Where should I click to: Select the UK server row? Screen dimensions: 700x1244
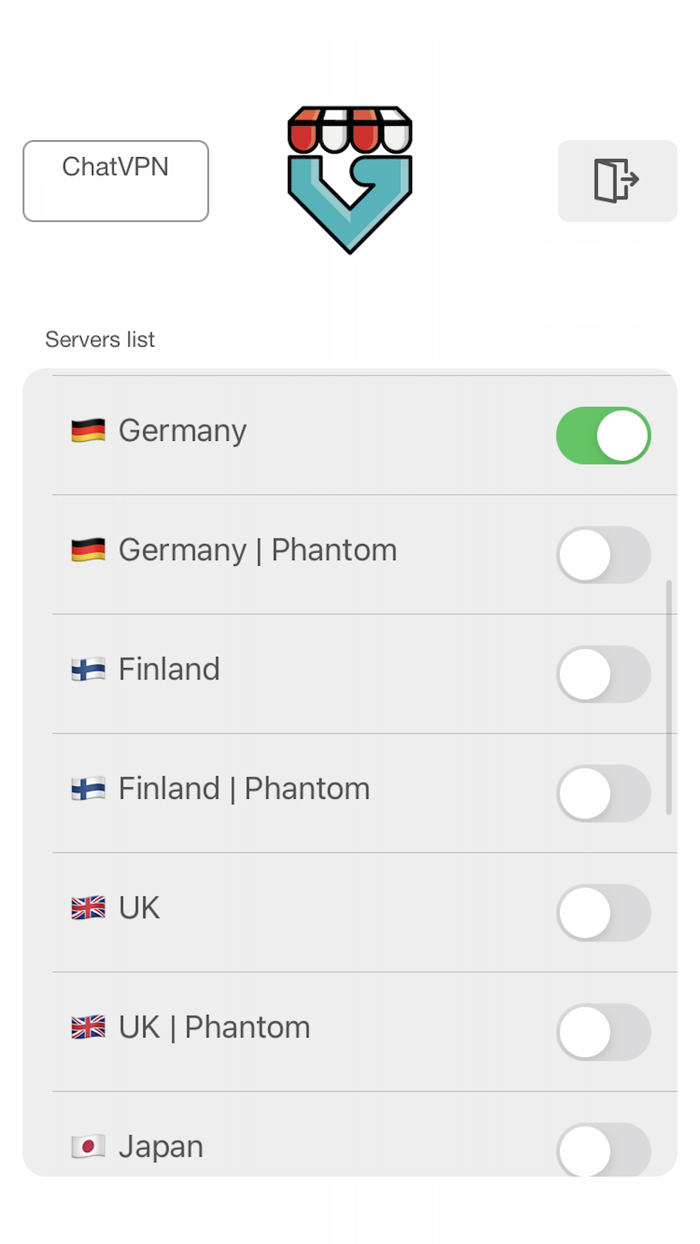(300, 908)
